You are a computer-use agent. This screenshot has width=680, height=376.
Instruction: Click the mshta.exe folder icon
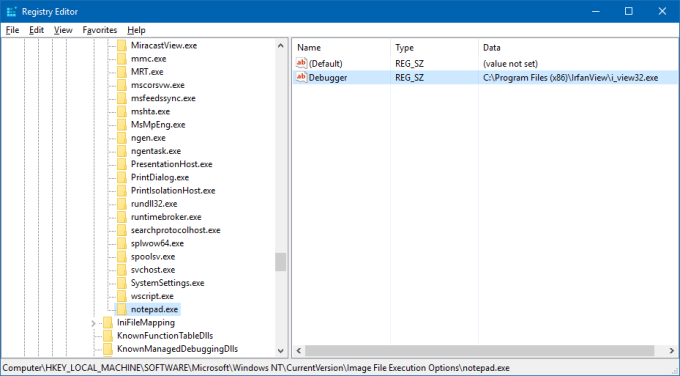click(x=122, y=111)
